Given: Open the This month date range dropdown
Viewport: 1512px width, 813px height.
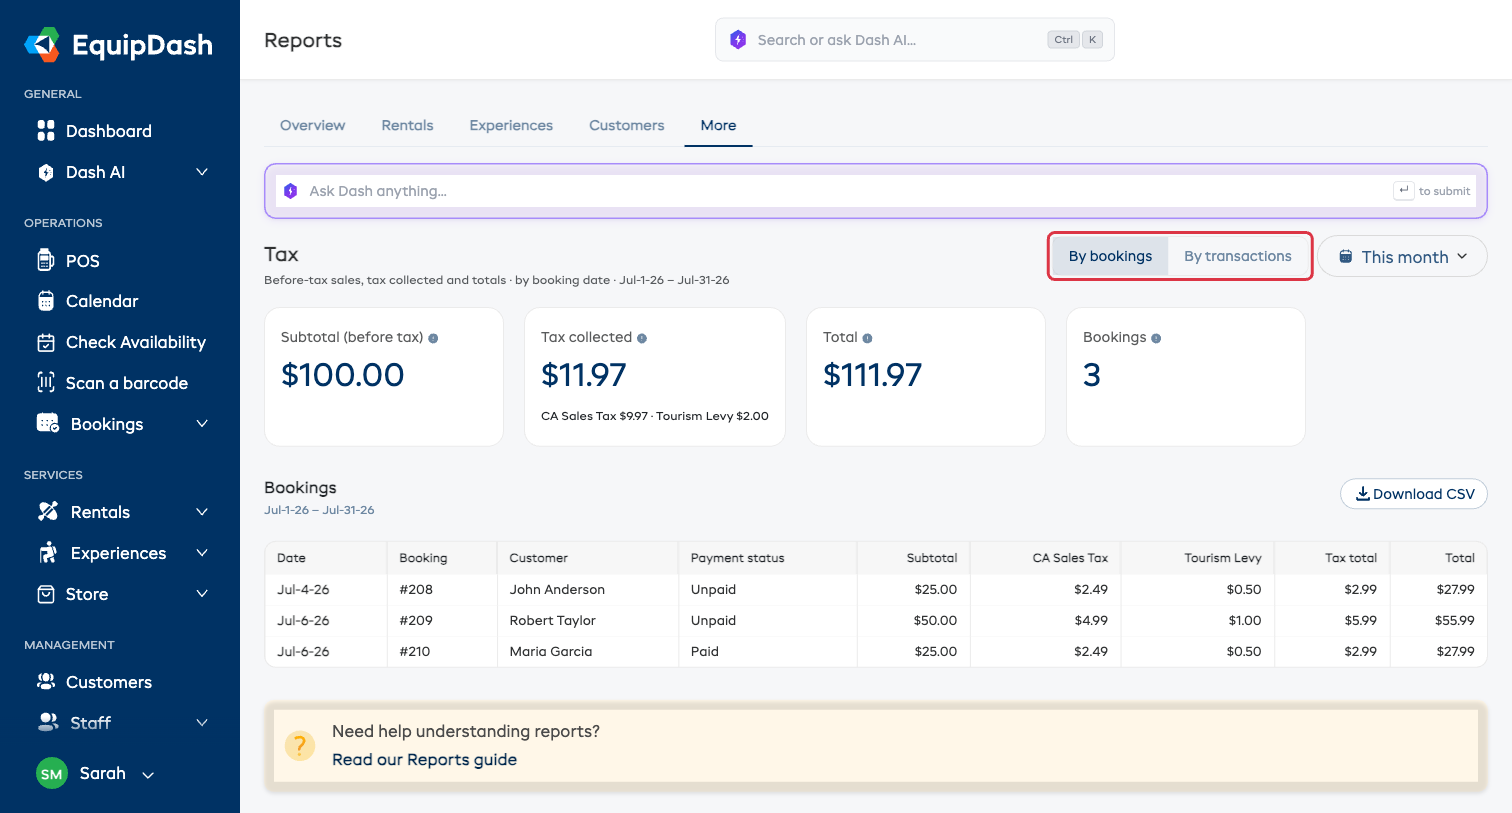Looking at the screenshot, I should click(1402, 256).
